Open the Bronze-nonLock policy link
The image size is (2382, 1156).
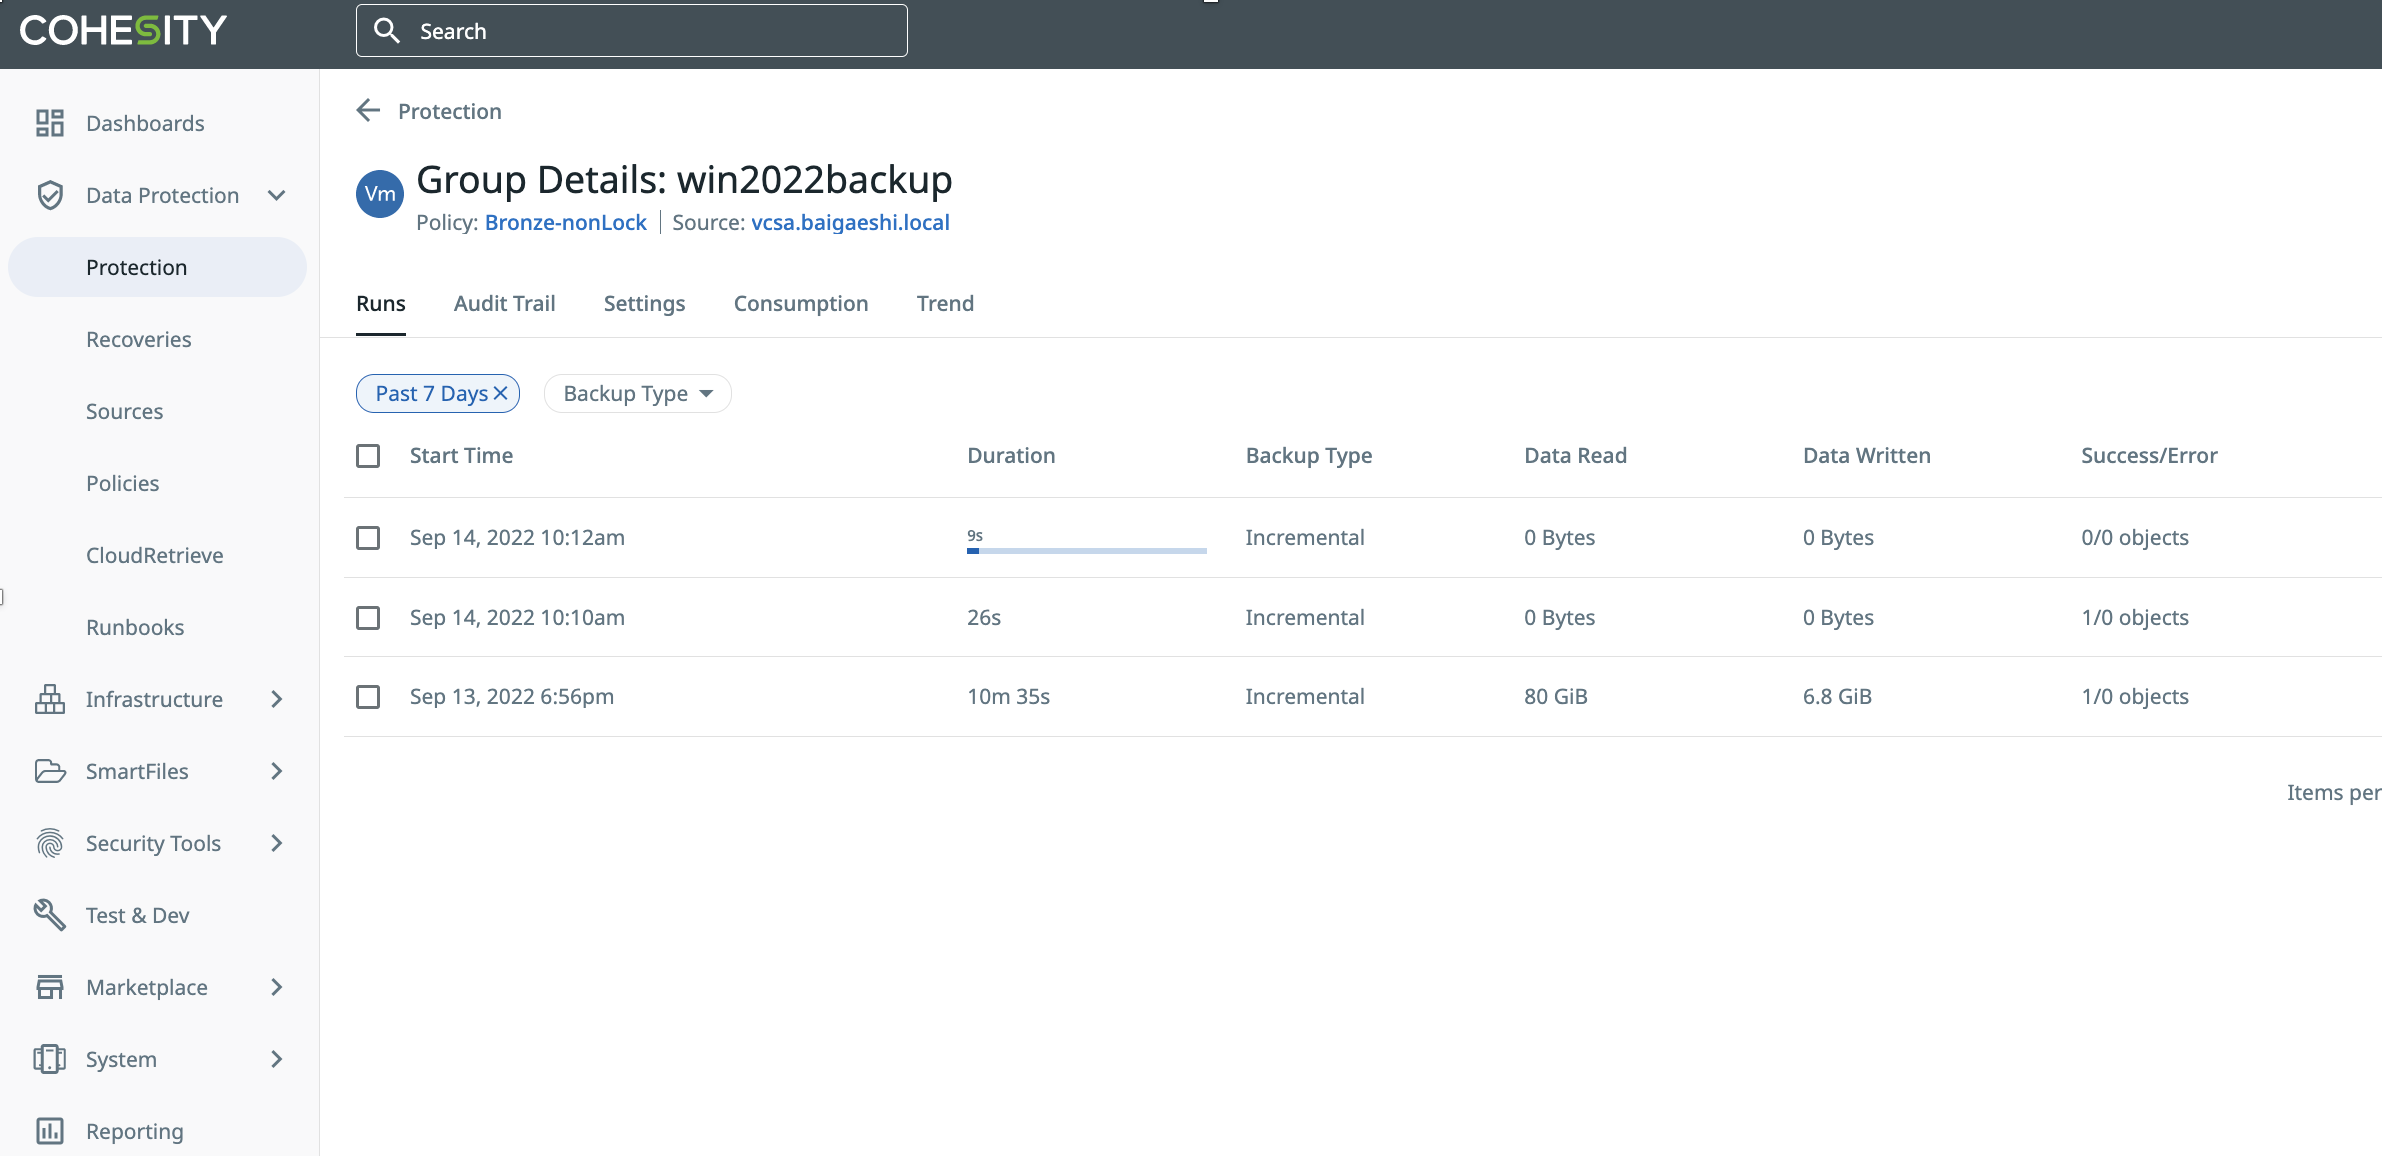[566, 222]
